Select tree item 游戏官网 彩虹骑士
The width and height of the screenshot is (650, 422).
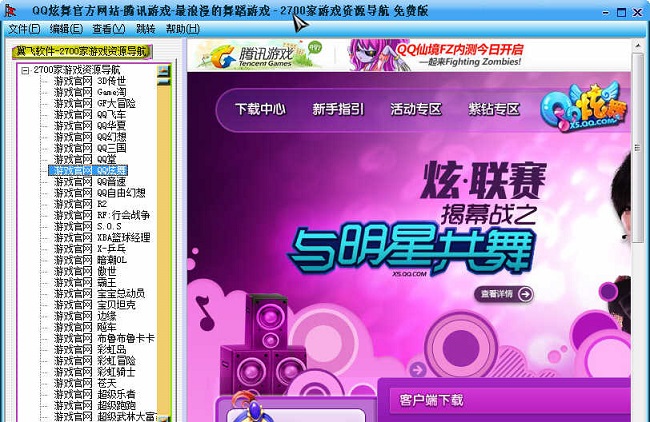[95, 372]
